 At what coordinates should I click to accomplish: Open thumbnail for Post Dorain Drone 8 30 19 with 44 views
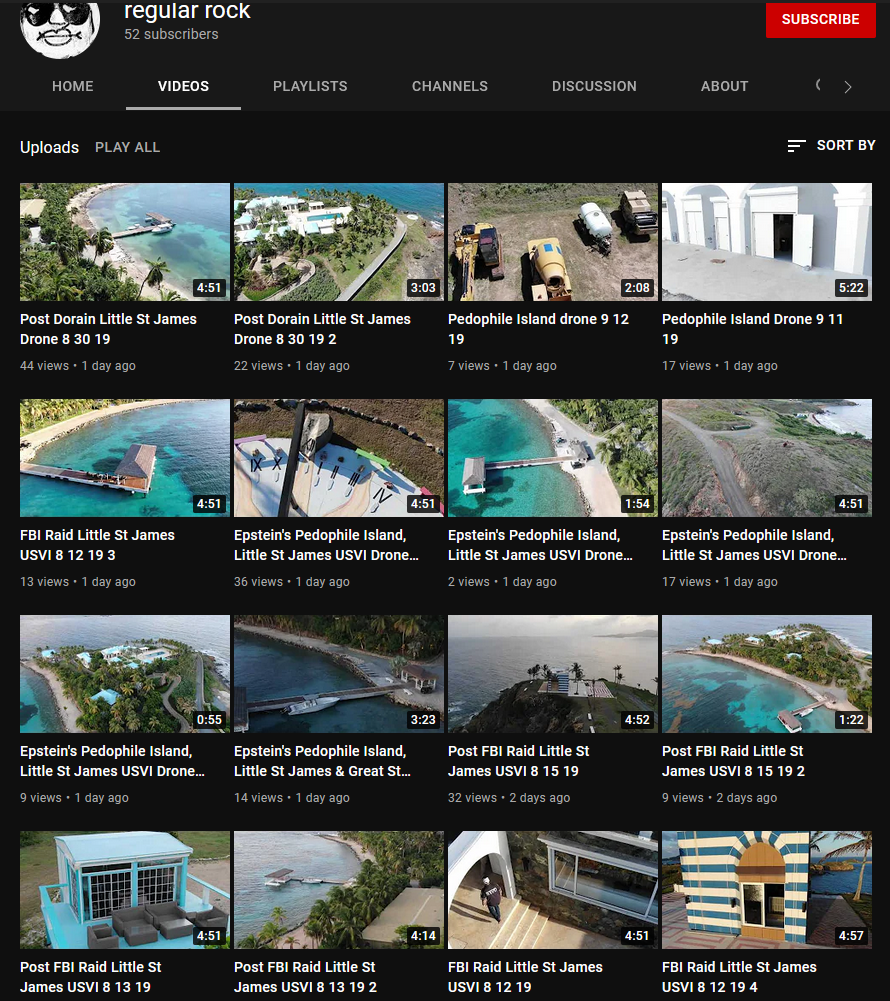coord(124,242)
